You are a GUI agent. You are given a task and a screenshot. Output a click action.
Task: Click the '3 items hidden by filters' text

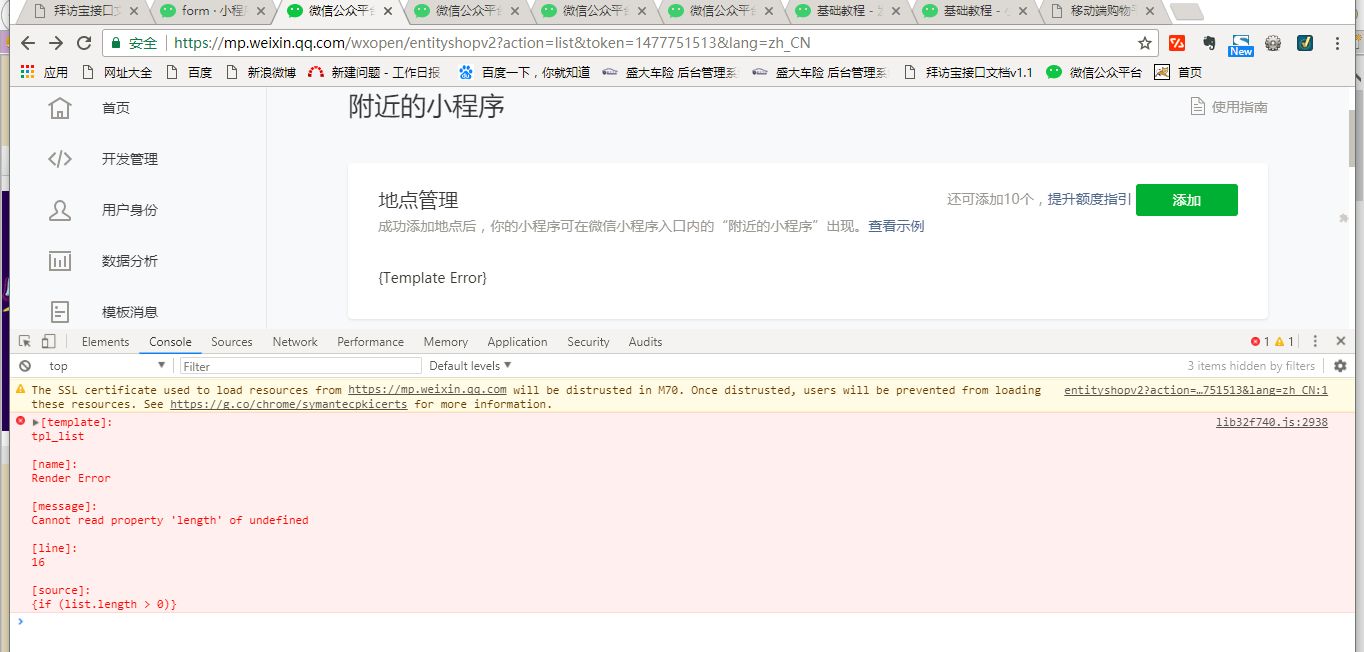(1251, 366)
